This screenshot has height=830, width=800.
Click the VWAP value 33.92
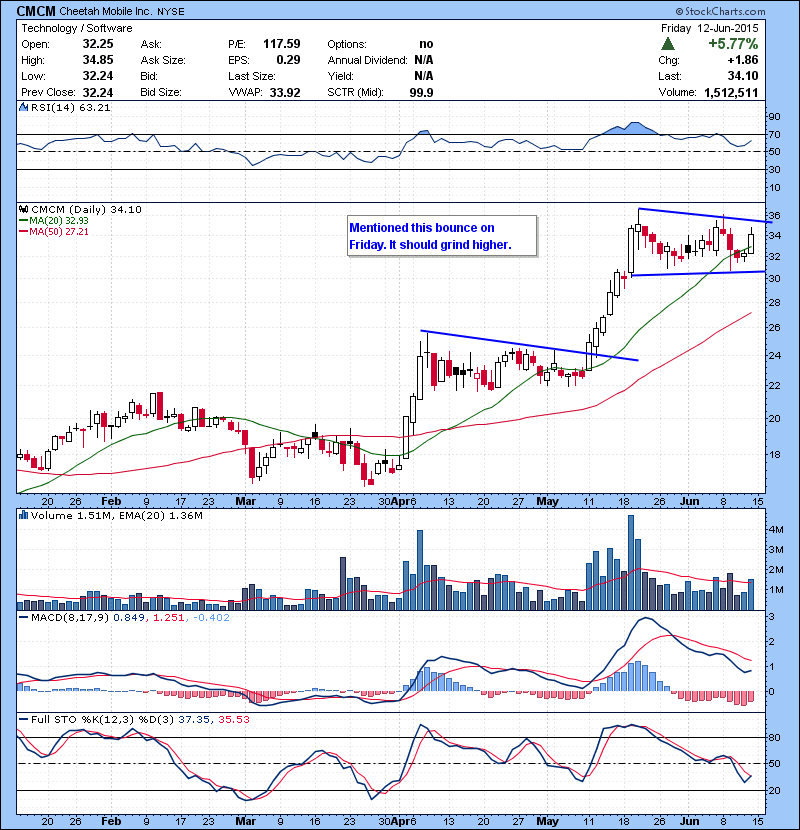coord(285,93)
